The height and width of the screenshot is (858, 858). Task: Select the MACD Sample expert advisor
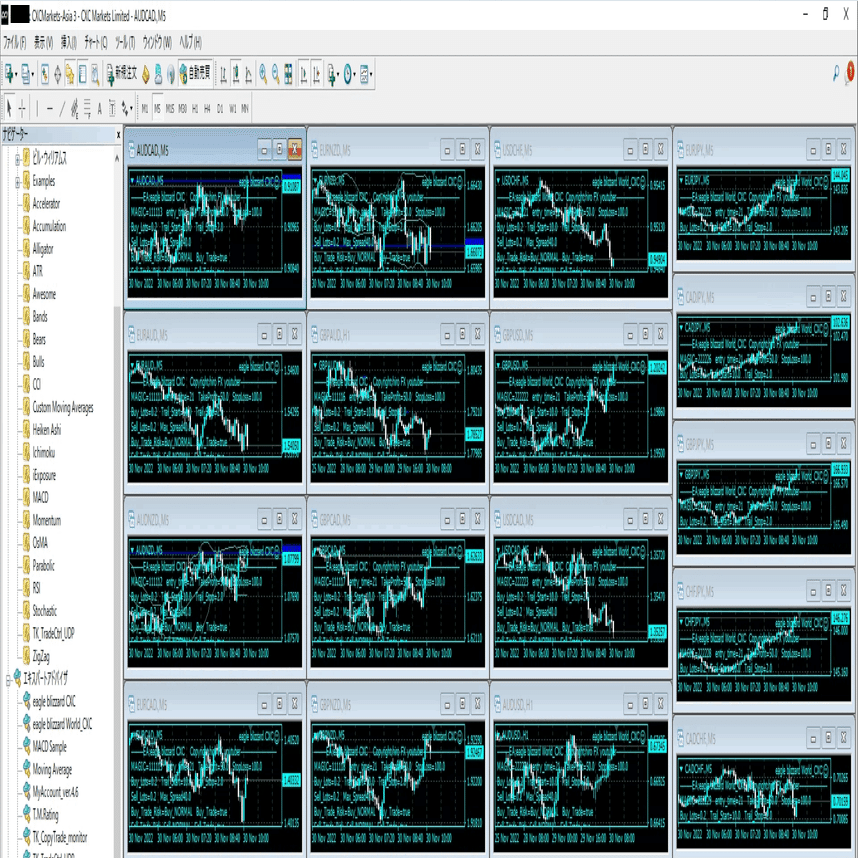(49, 747)
